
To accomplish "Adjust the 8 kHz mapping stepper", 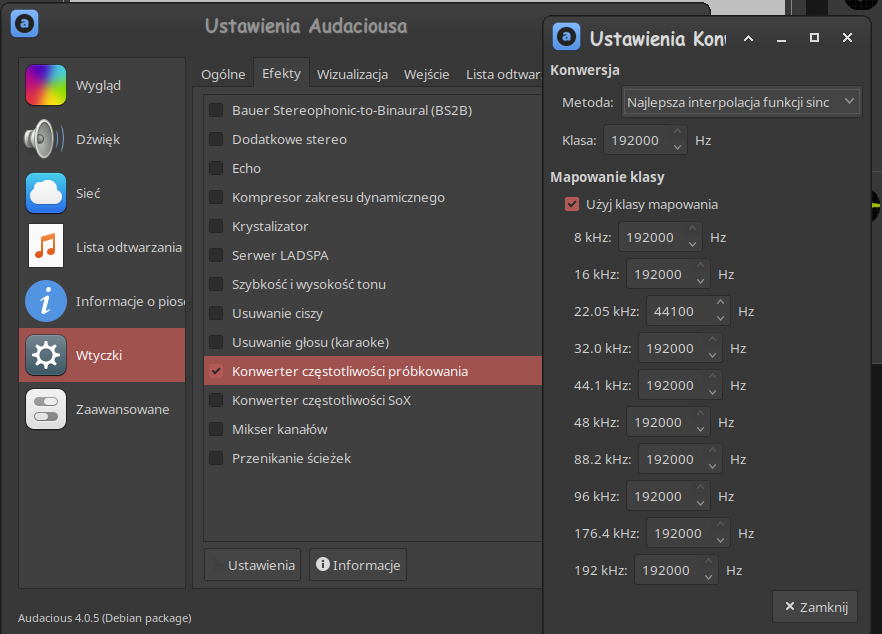I will pyautogui.click(x=692, y=237).
